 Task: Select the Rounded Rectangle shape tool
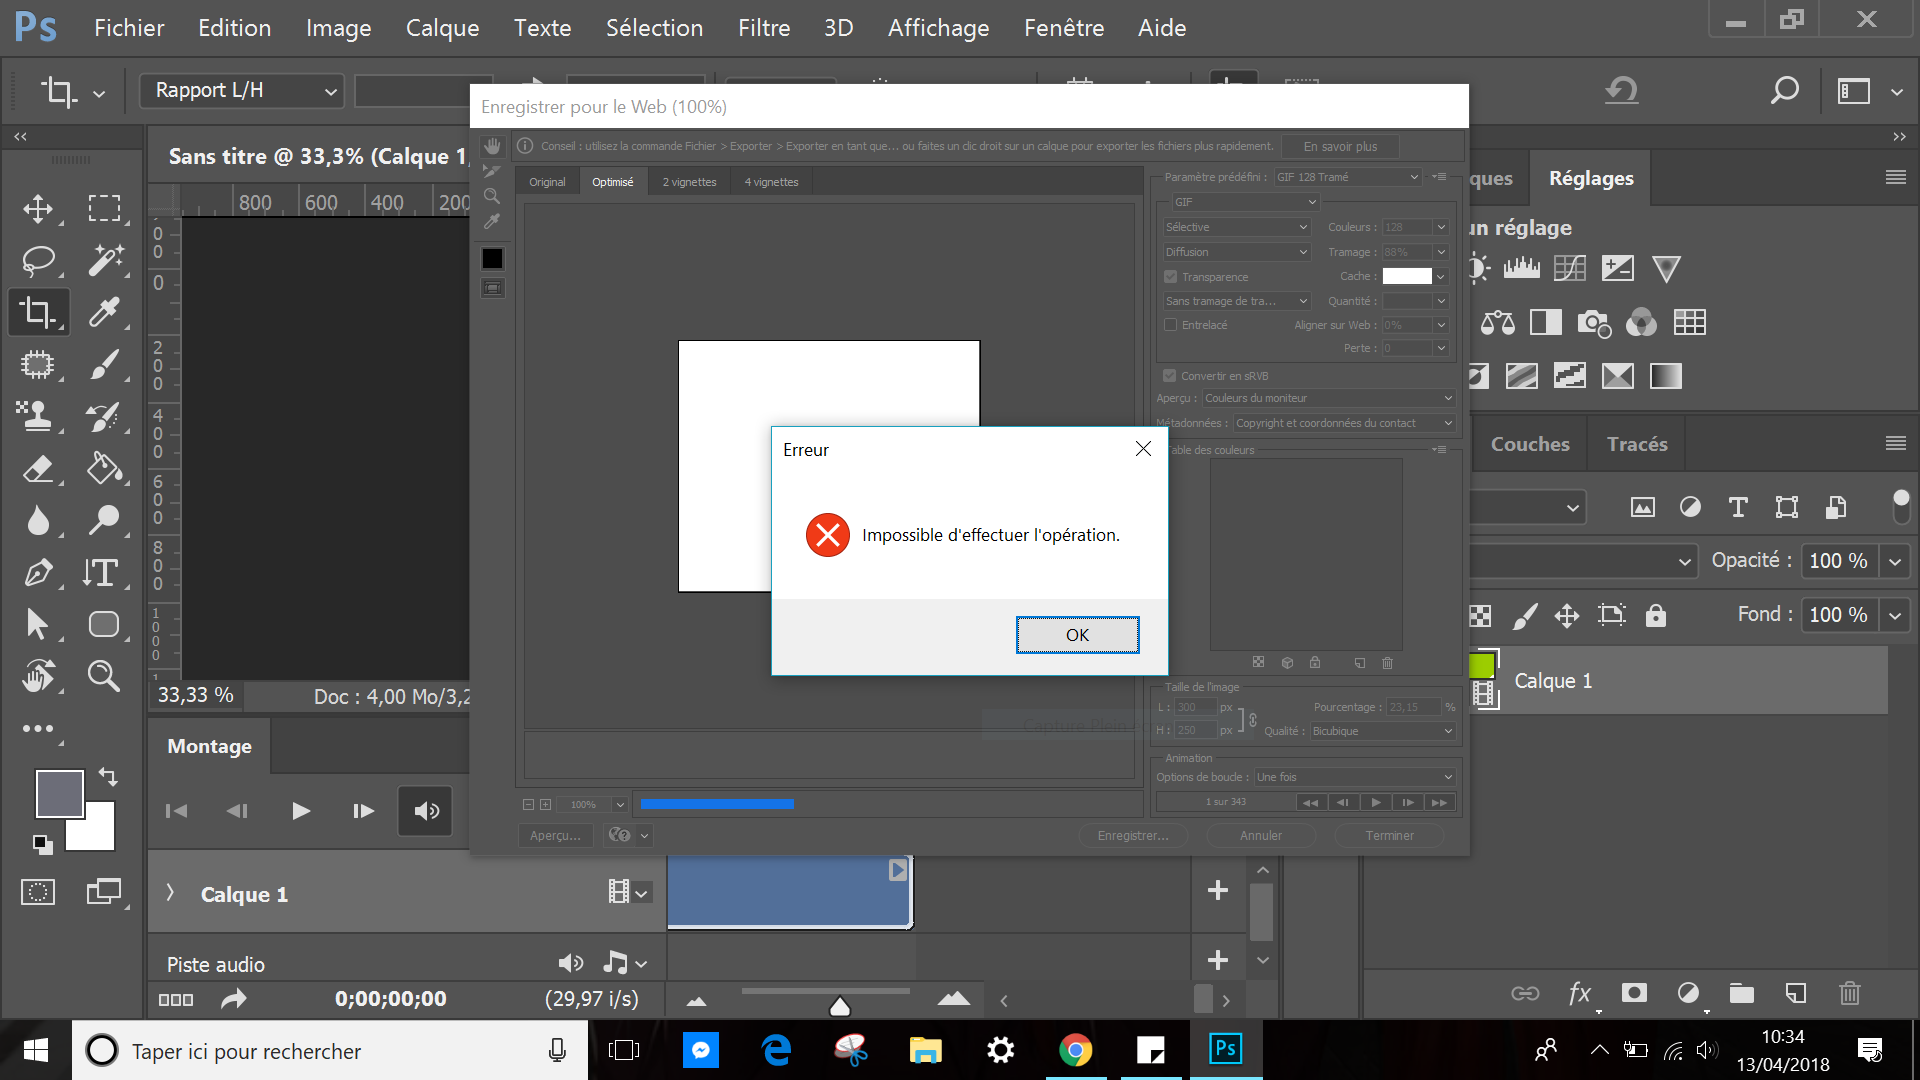(104, 624)
